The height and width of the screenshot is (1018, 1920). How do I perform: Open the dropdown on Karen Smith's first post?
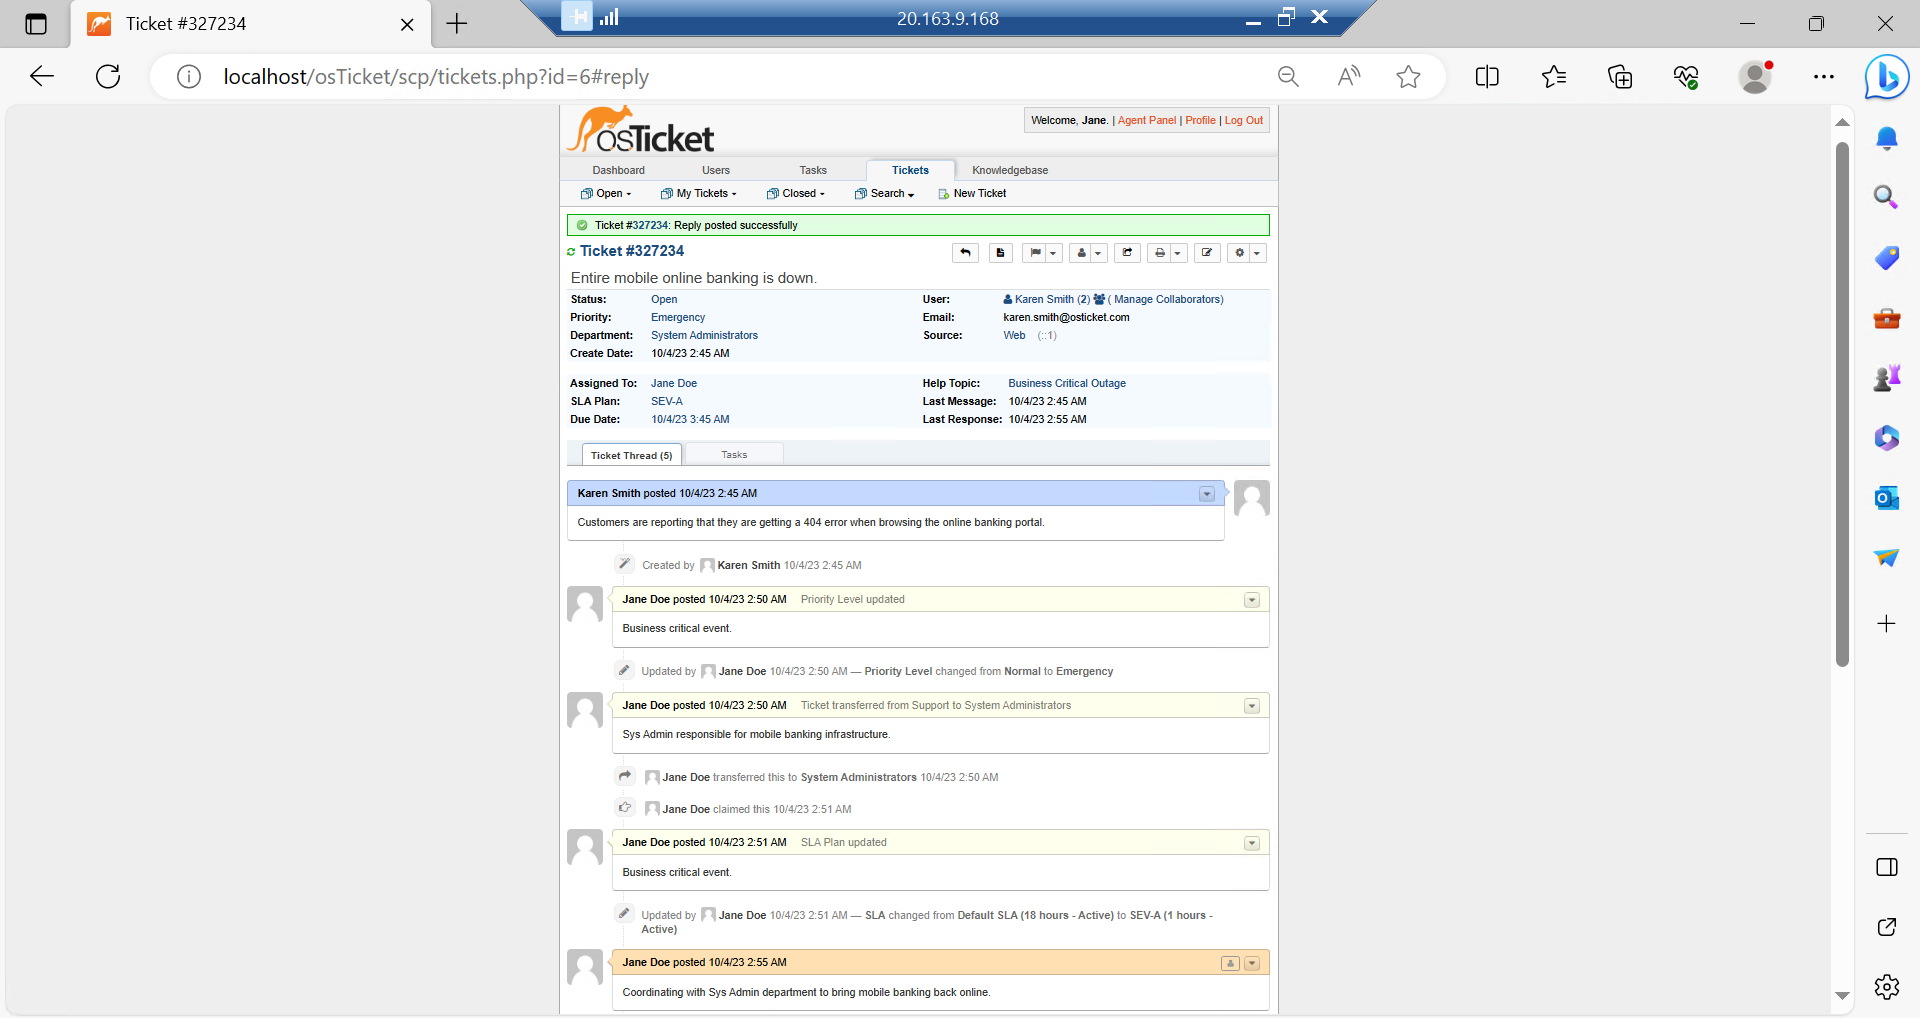click(x=1206, y=493)
